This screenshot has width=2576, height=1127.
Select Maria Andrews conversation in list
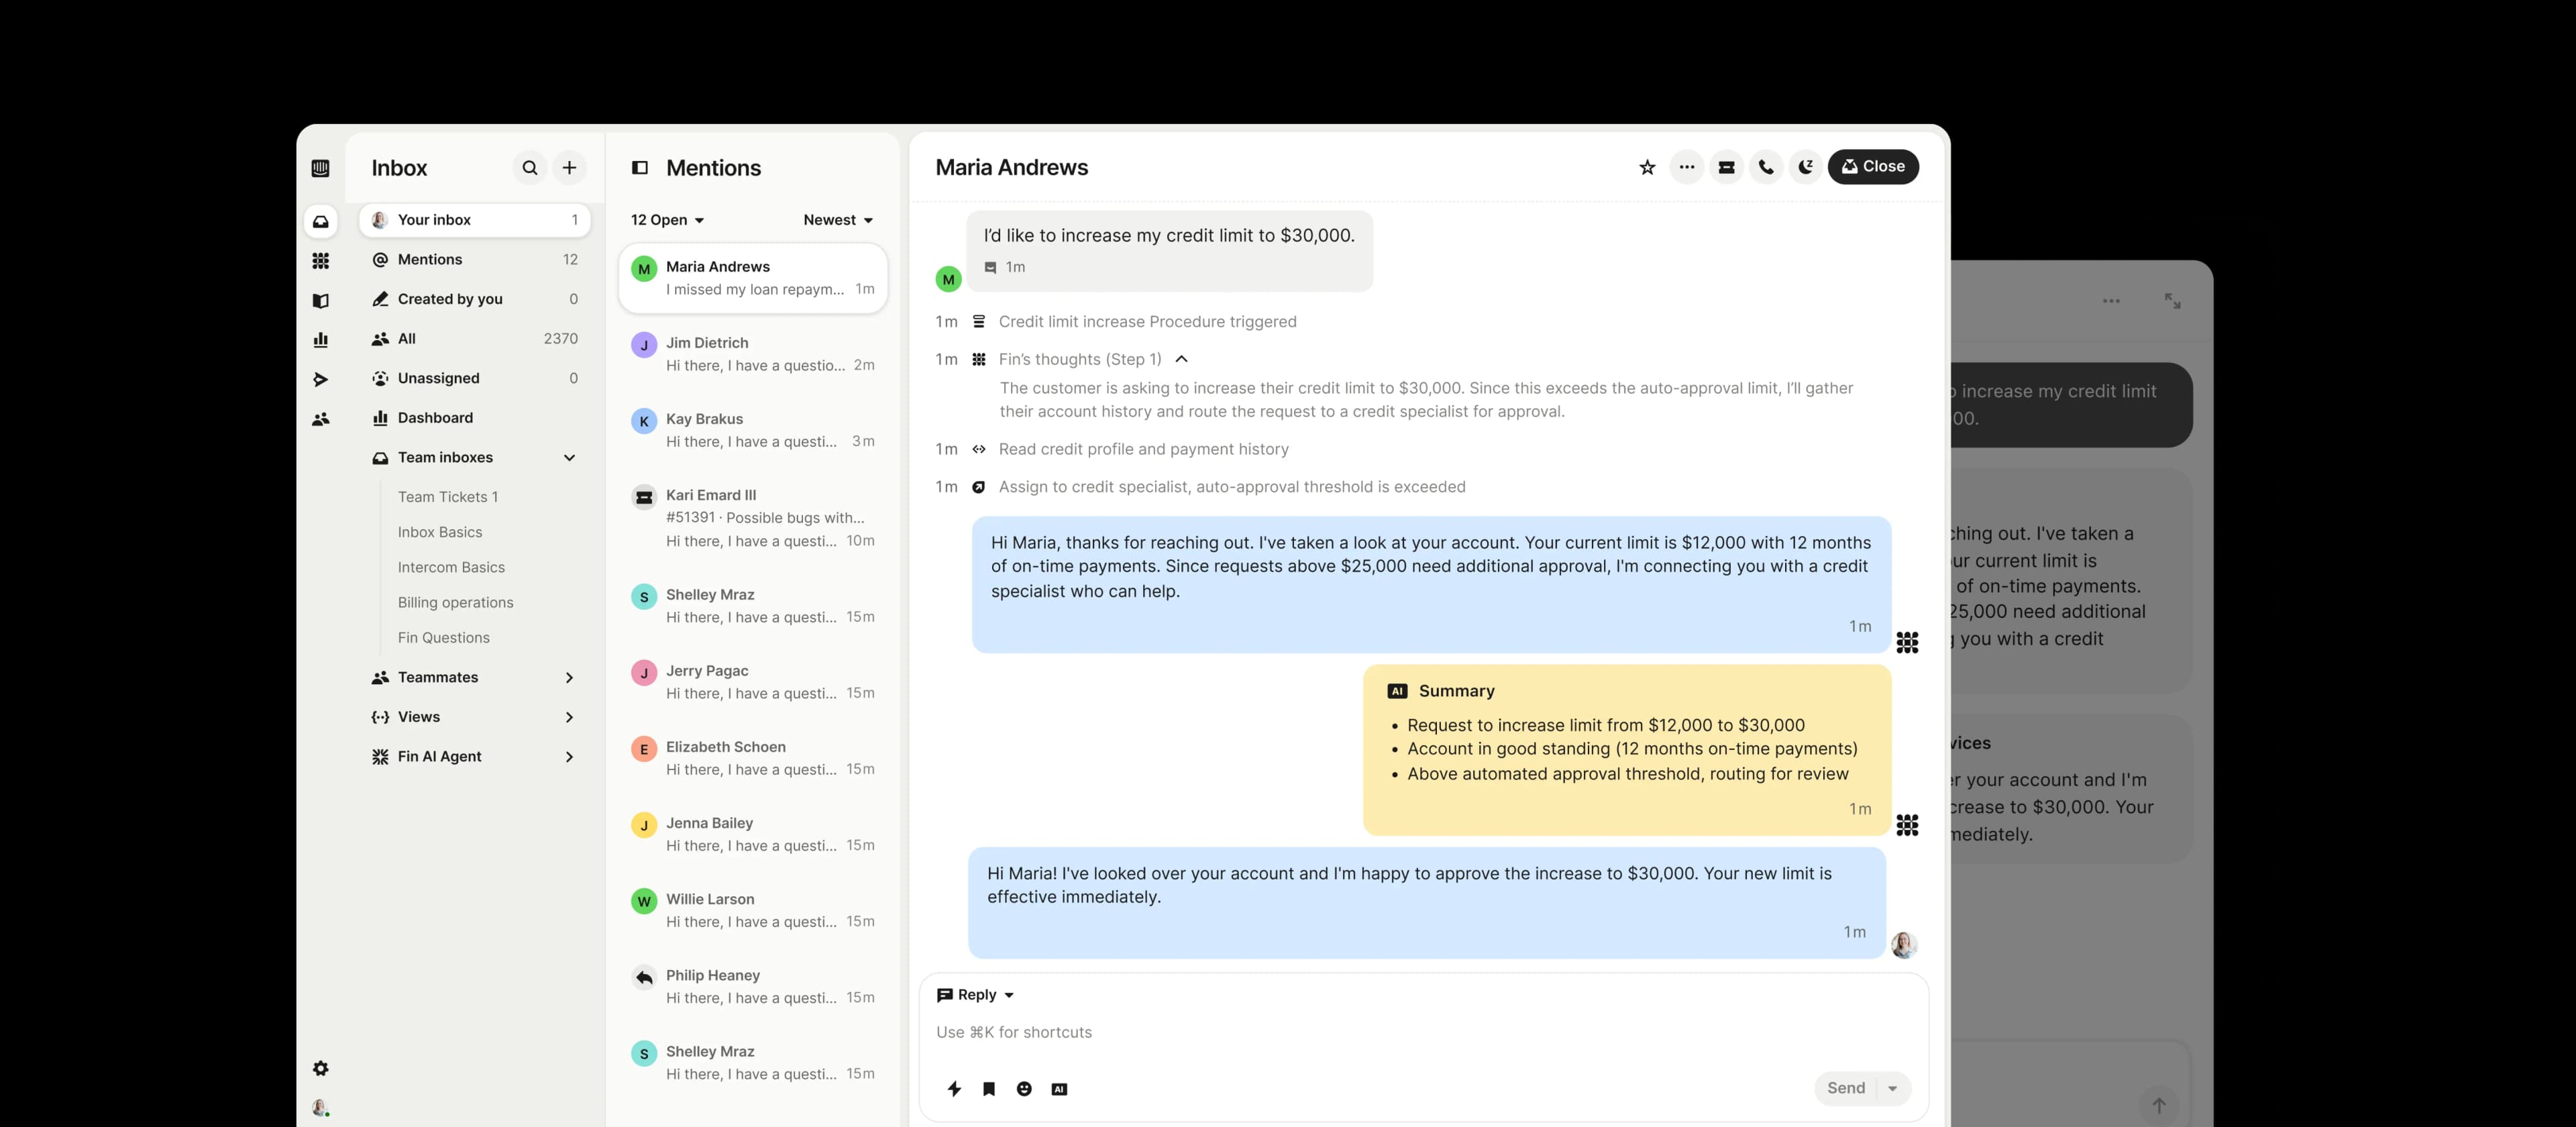[x=753, y=278]
